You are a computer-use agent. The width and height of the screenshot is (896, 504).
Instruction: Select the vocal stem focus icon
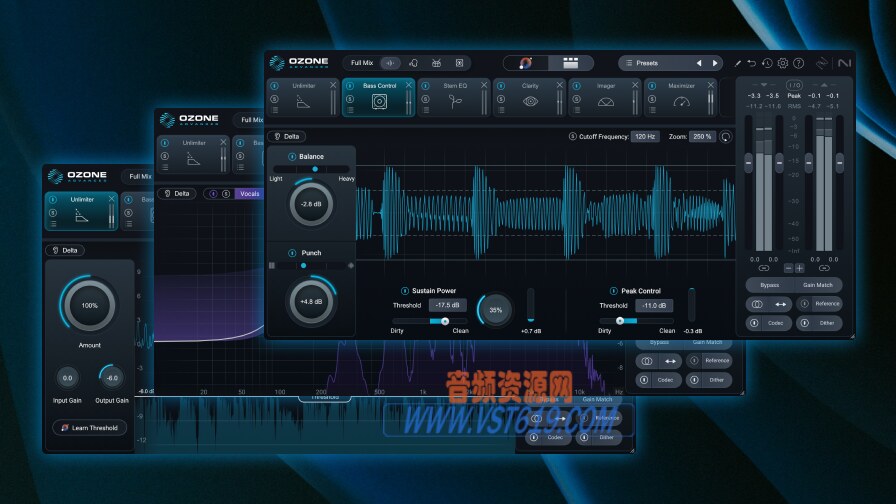414,63
